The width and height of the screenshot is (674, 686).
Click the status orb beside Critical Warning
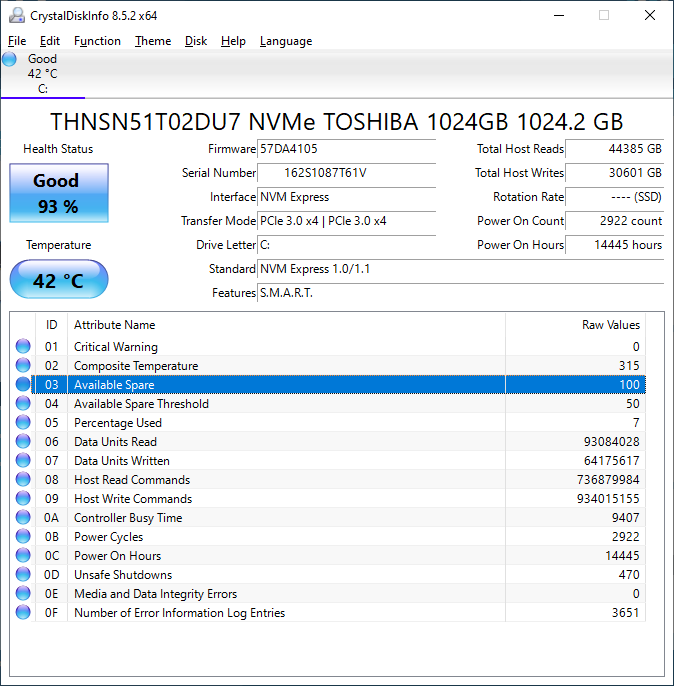pos(23,347)
